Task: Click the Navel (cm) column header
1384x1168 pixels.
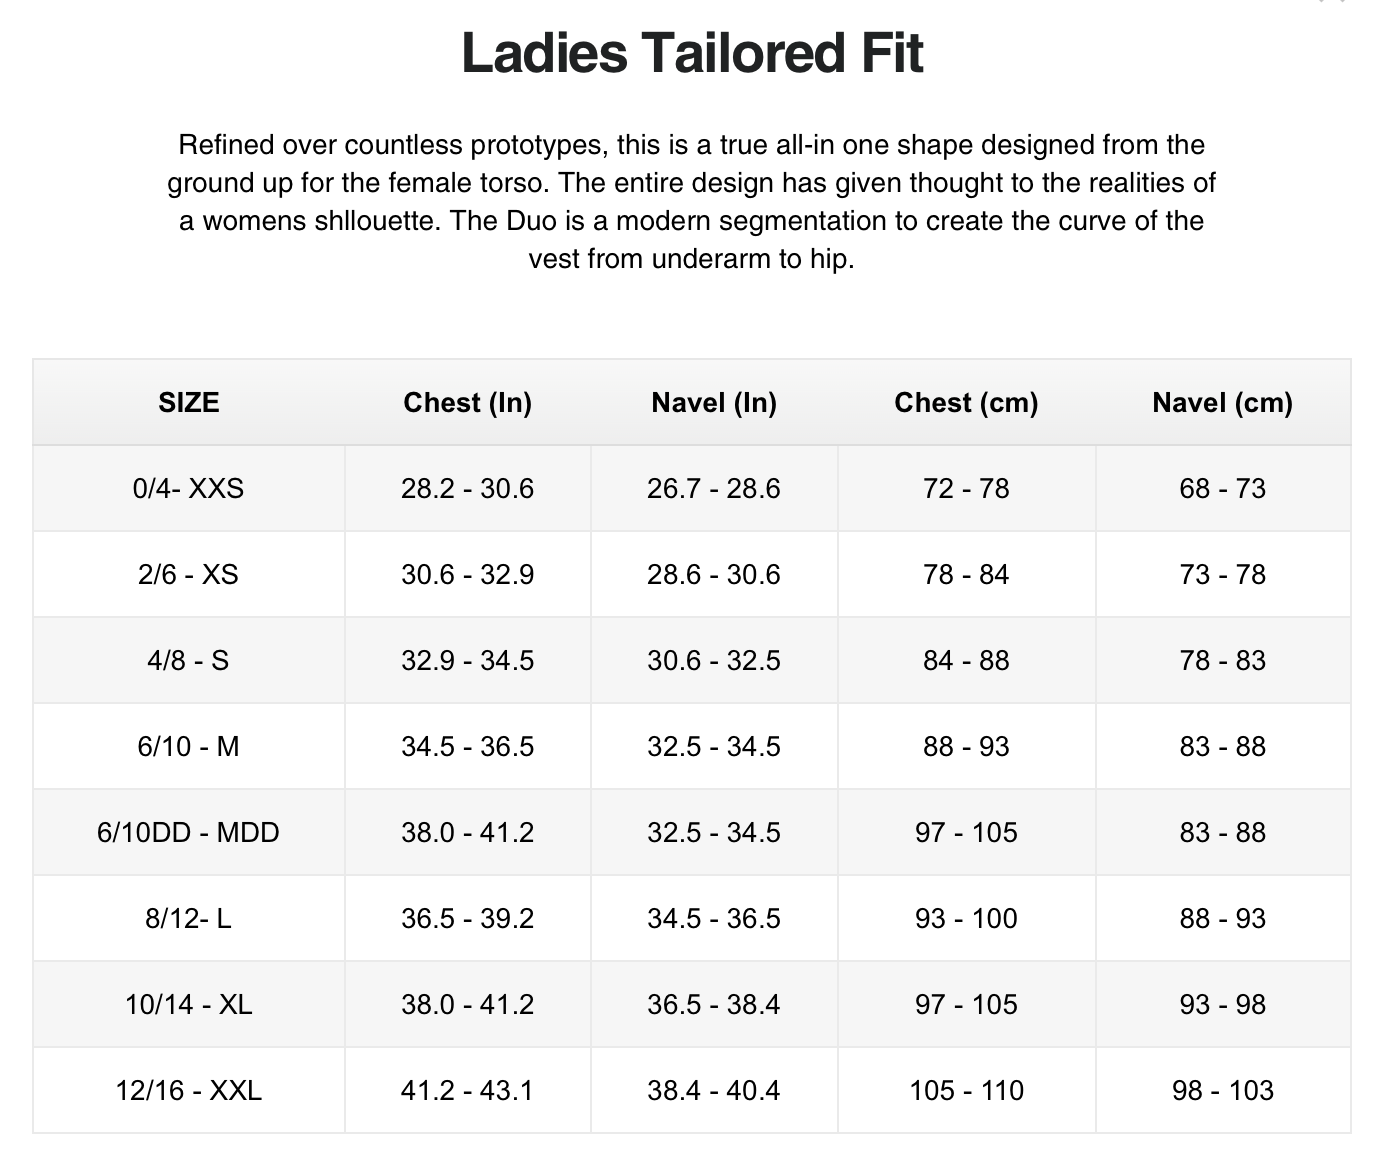Action: tap(1222, 402)
